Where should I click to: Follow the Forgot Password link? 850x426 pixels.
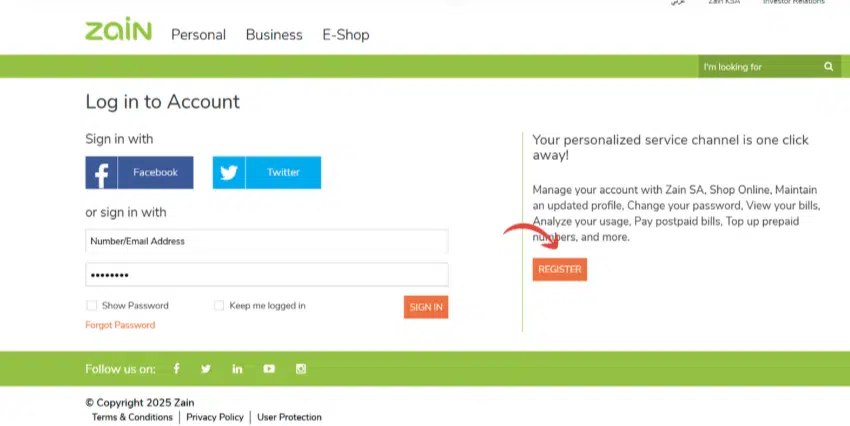(x=120, y=325)
